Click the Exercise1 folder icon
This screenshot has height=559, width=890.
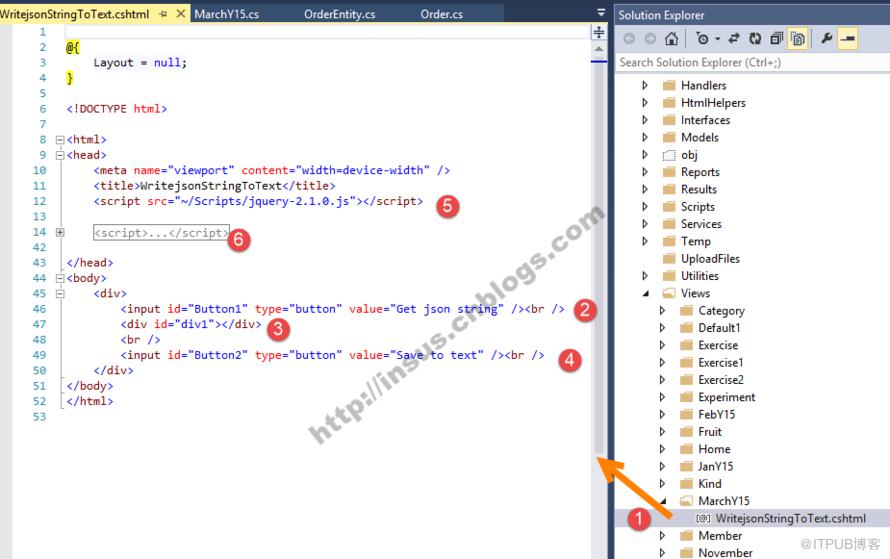[x=686, y=362]
